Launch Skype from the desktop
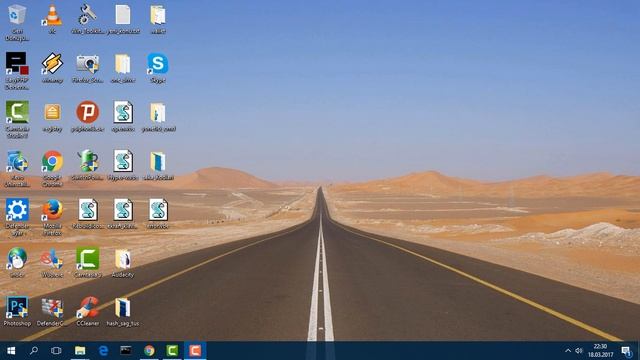 (158, 64)
